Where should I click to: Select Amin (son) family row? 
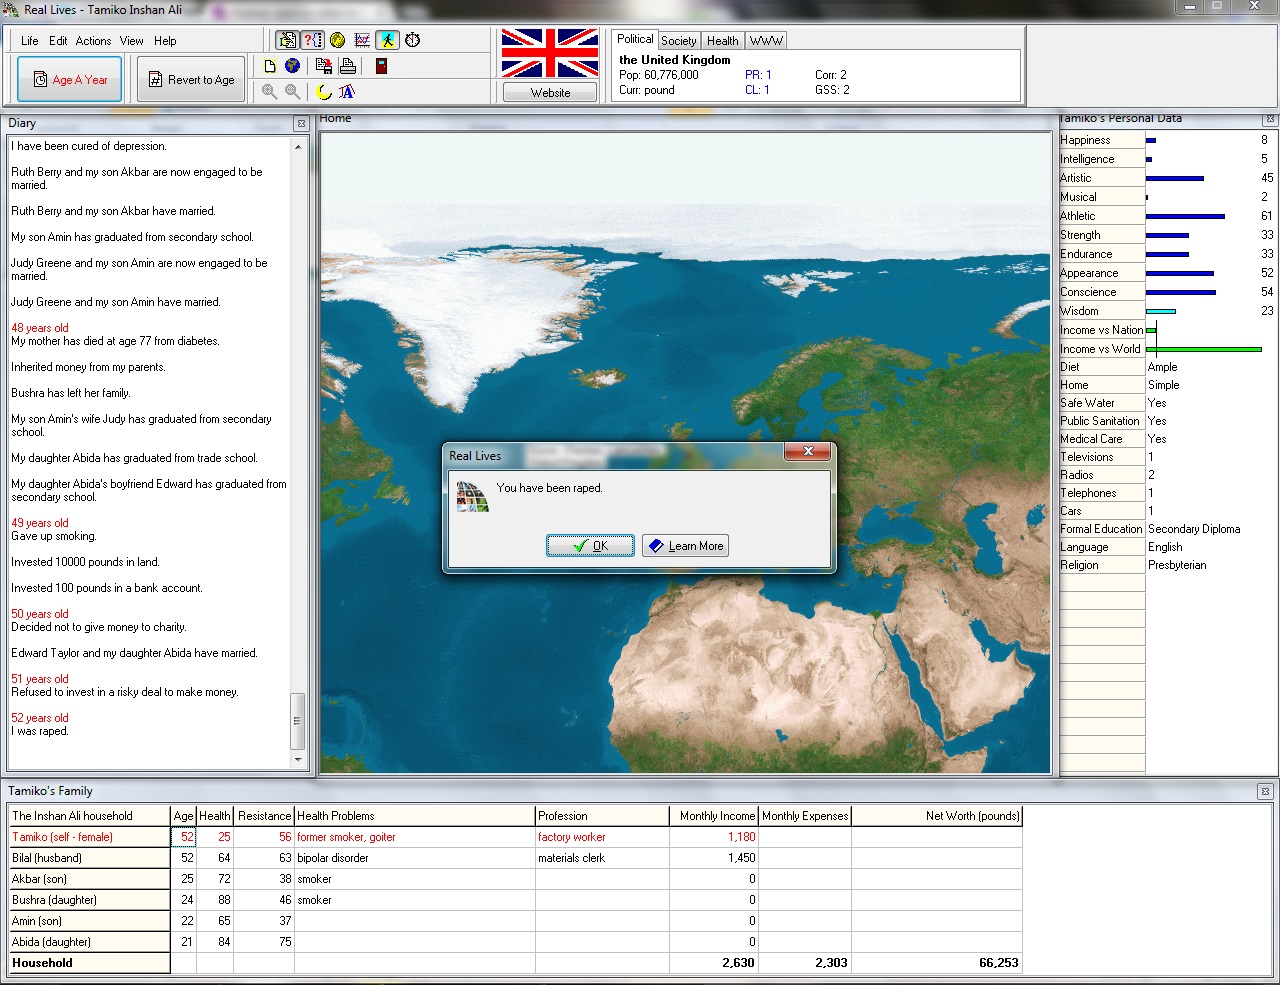point(515,921)
